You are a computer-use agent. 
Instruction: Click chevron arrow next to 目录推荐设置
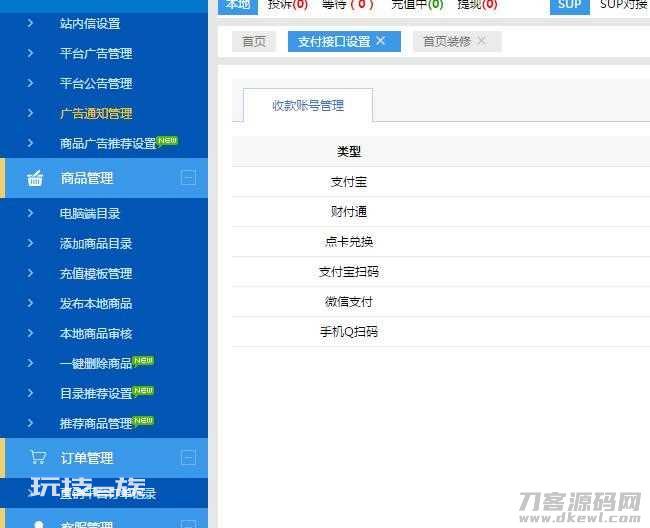pyautogui.click(x=30, y=393)
